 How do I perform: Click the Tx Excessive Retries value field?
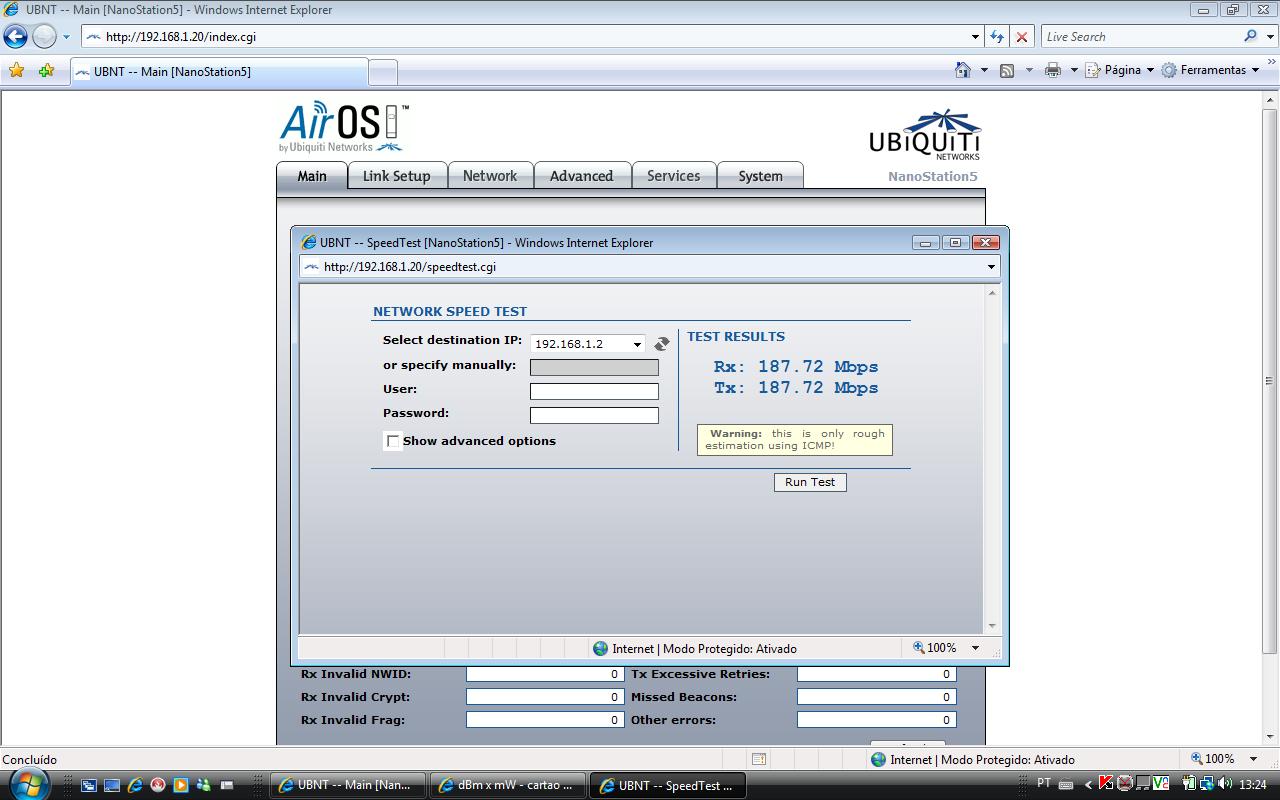tap(876, 674)
